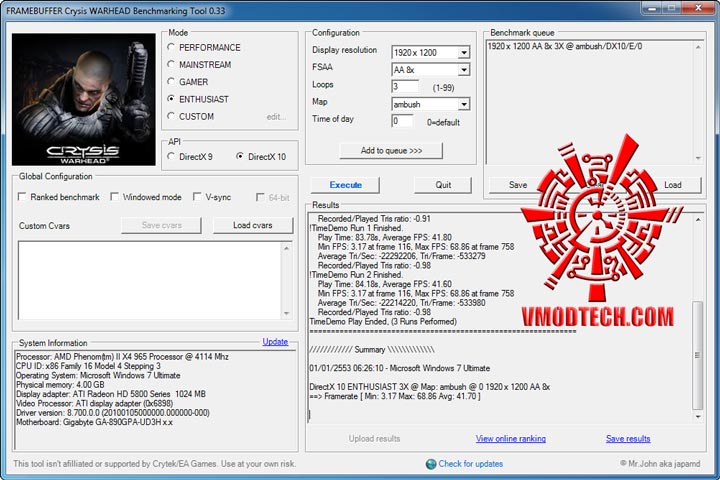Viewport: 720px width, 480px height.
Task: Click the Time of day input field
Action: (x=402, y=121)
